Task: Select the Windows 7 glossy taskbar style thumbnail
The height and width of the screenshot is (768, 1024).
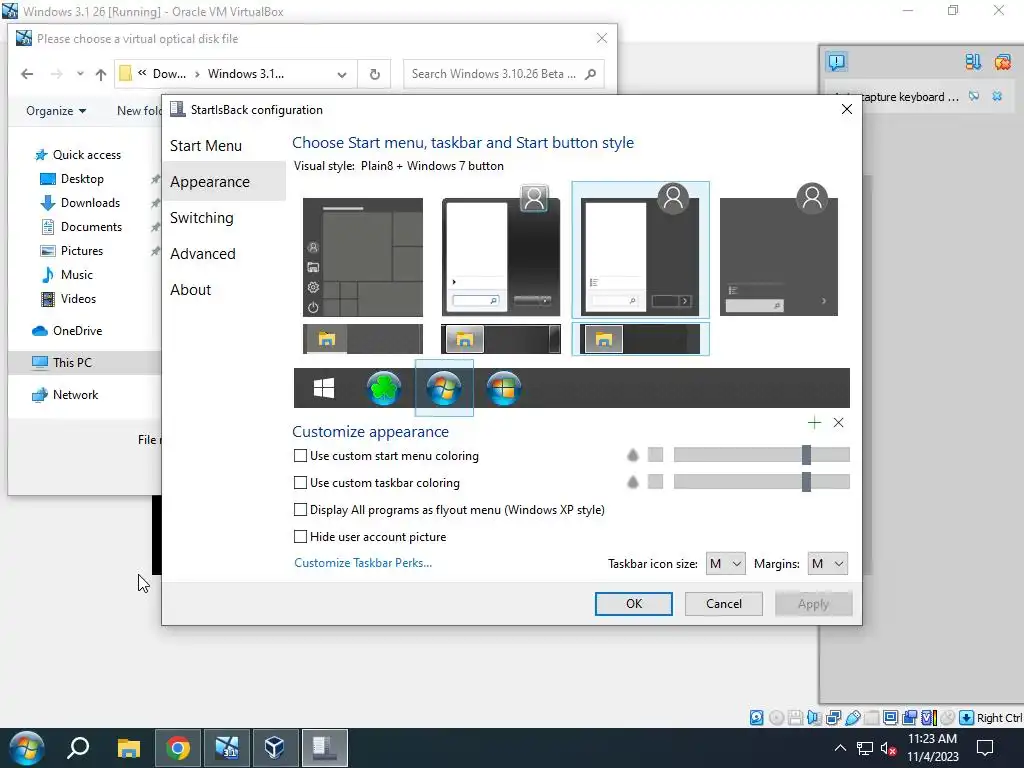Action: (501, 339)
